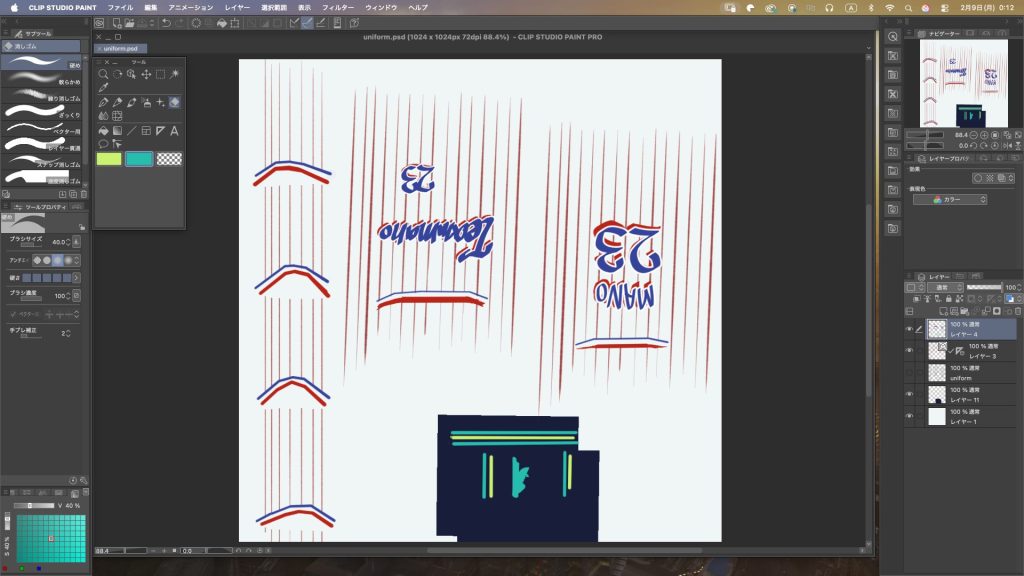Select the Fill bucket tool
Screen dimensions: 1024x576
103,130
